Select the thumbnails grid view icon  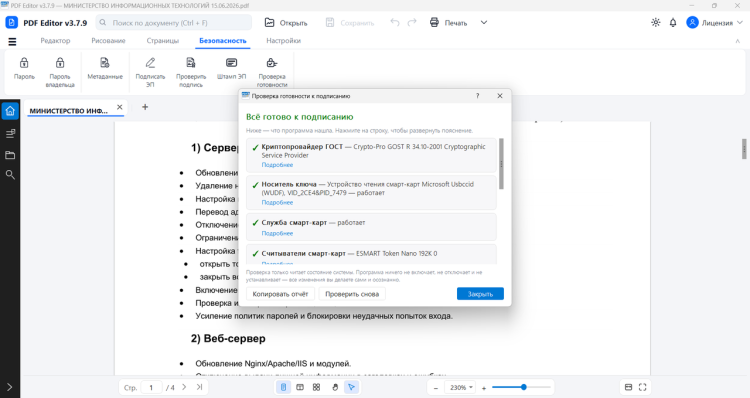click(x=316, y=387)
